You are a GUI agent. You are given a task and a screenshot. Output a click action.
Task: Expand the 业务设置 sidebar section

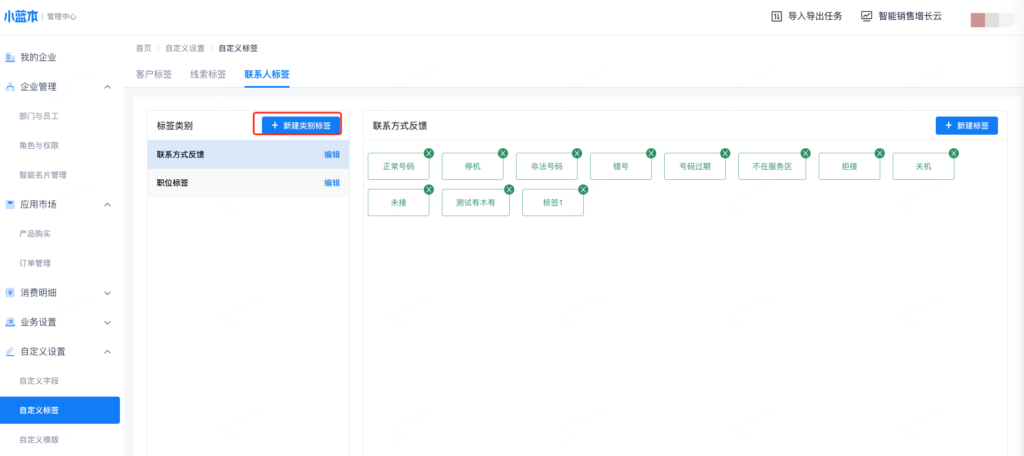pyautogui.click(x=107, y=322)
